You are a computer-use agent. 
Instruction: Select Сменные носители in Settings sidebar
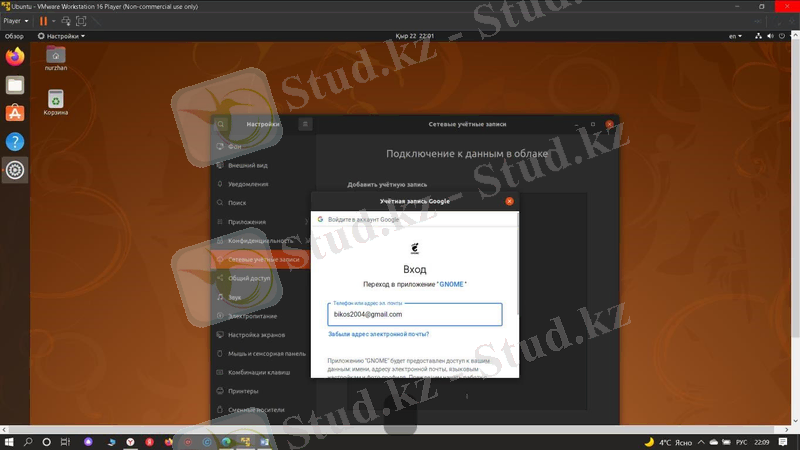(261, 410)
